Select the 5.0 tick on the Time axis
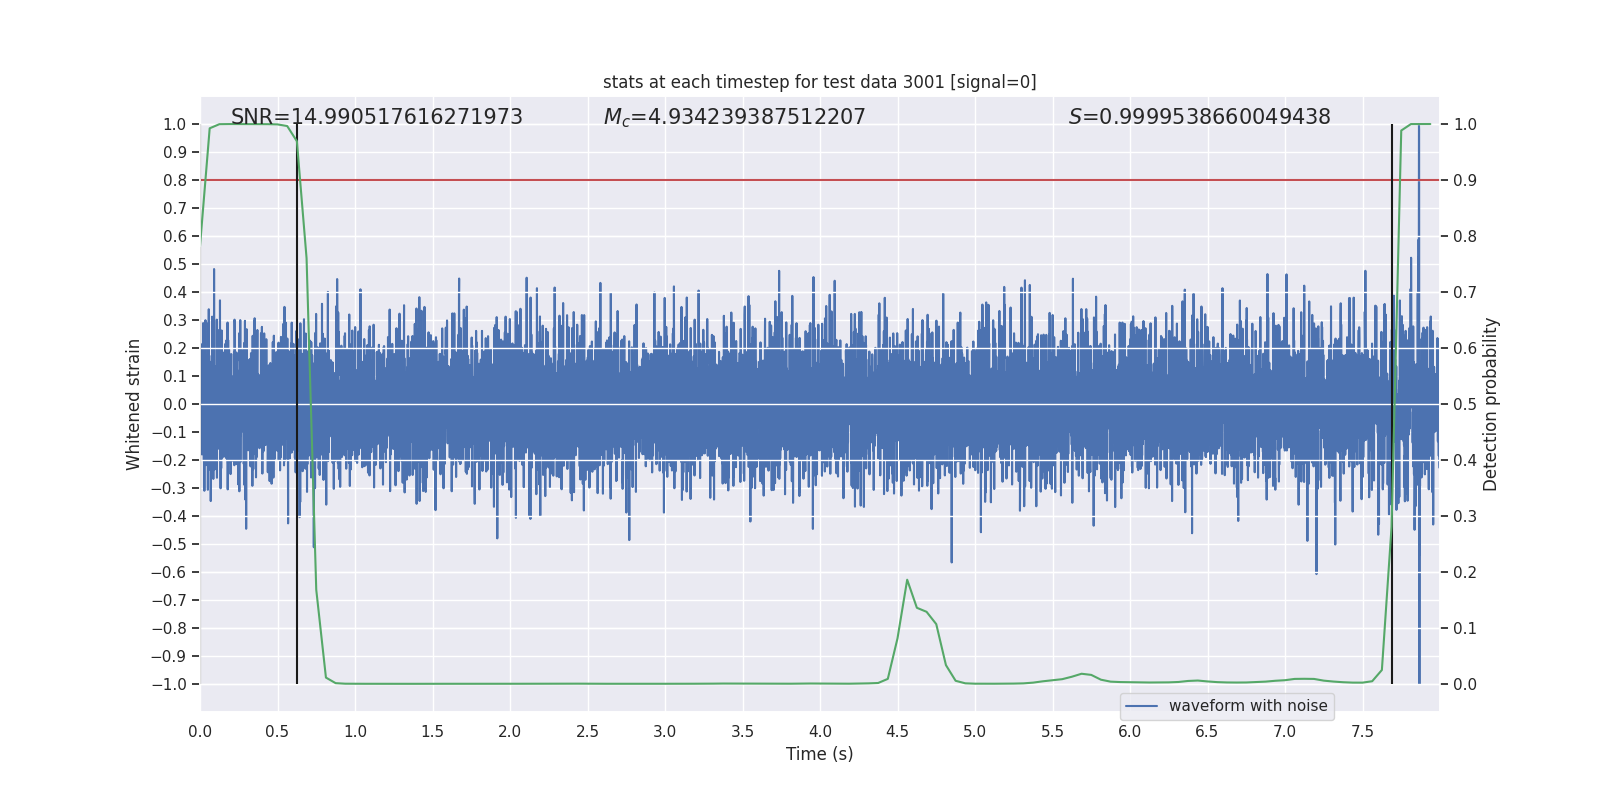The width and height of the screenshot is (1600, 800). click(x=975, y=731)
